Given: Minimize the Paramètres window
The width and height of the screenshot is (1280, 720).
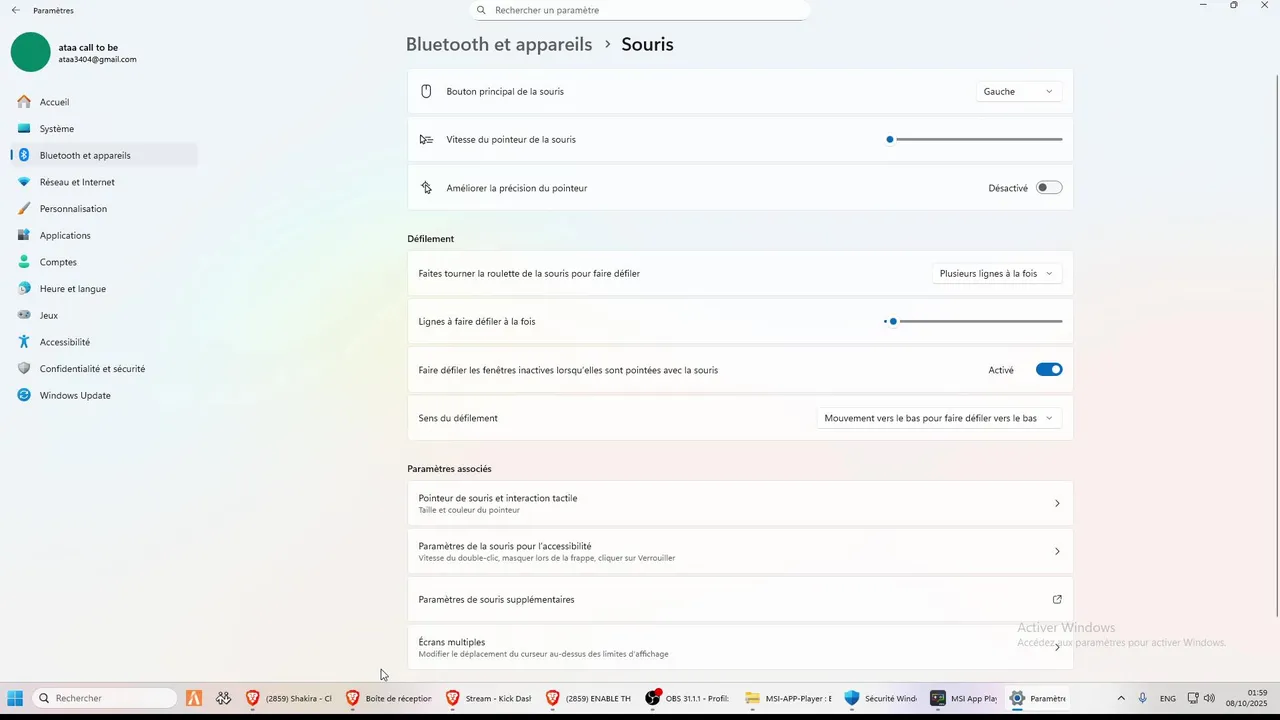Looking at the screenshot, I should (1204, 6).
